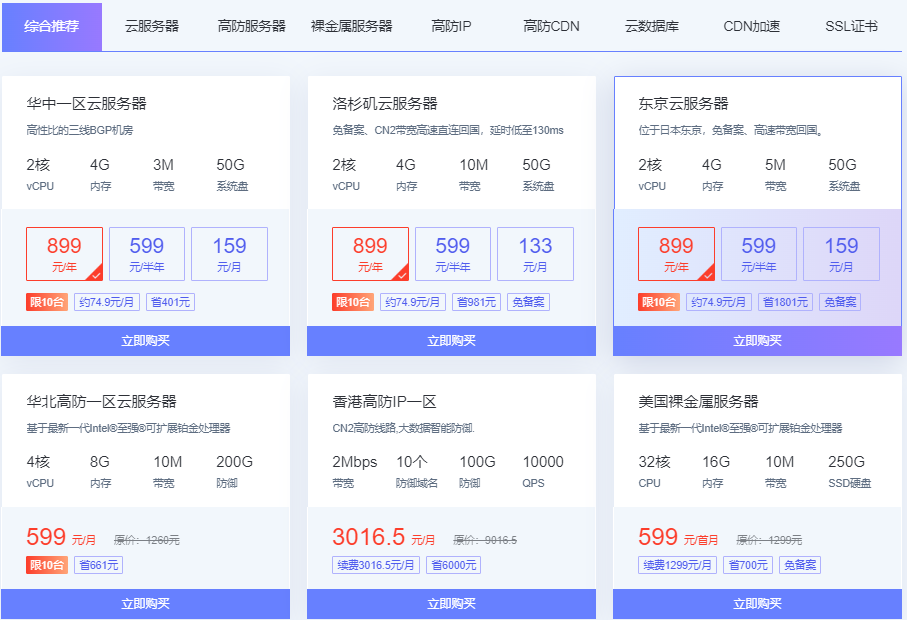Viewport: 907px width, 620px height.
Task: Click CN2高防线路,大数据智能防御 description
Action: [x=403, y=428]
